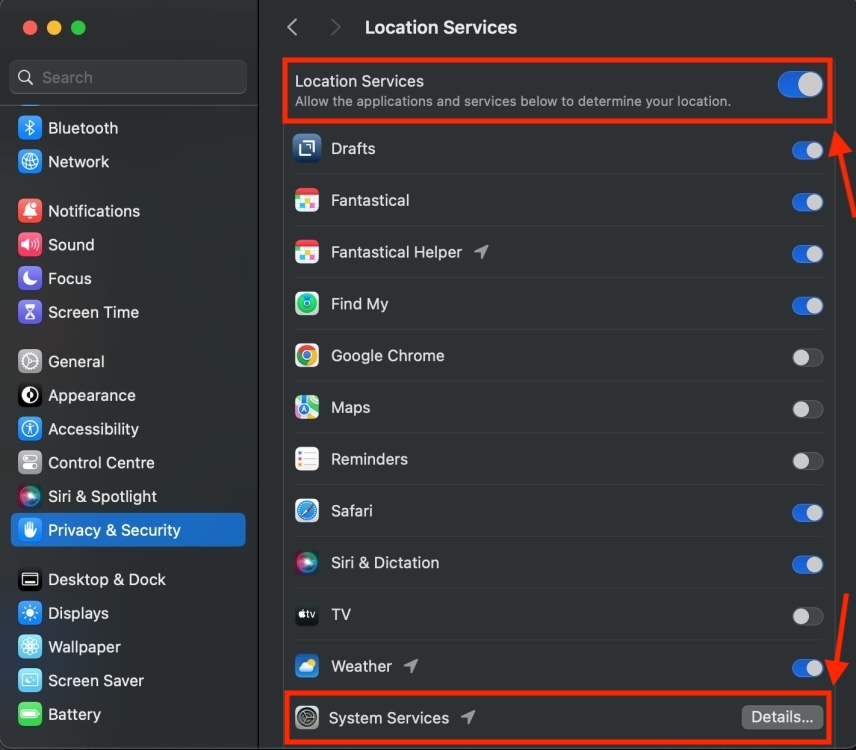Go back using the left chevron
Screen dimensions: 856x750
point(293,28)
